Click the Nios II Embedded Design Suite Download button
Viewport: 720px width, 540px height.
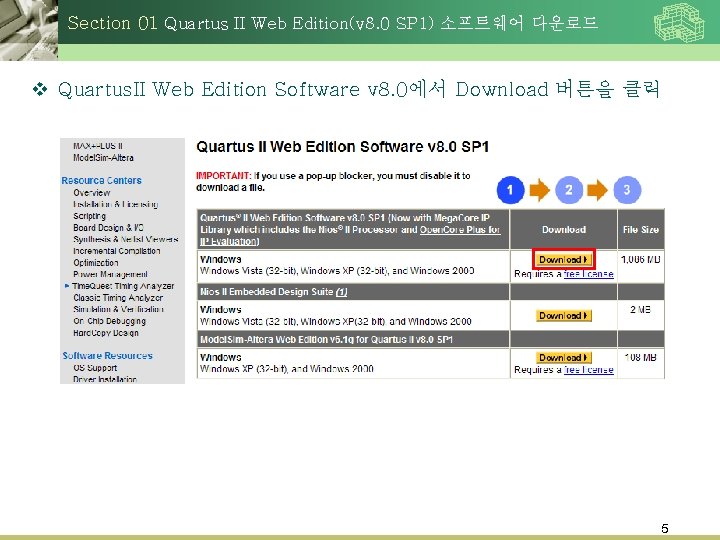point(563,315)
